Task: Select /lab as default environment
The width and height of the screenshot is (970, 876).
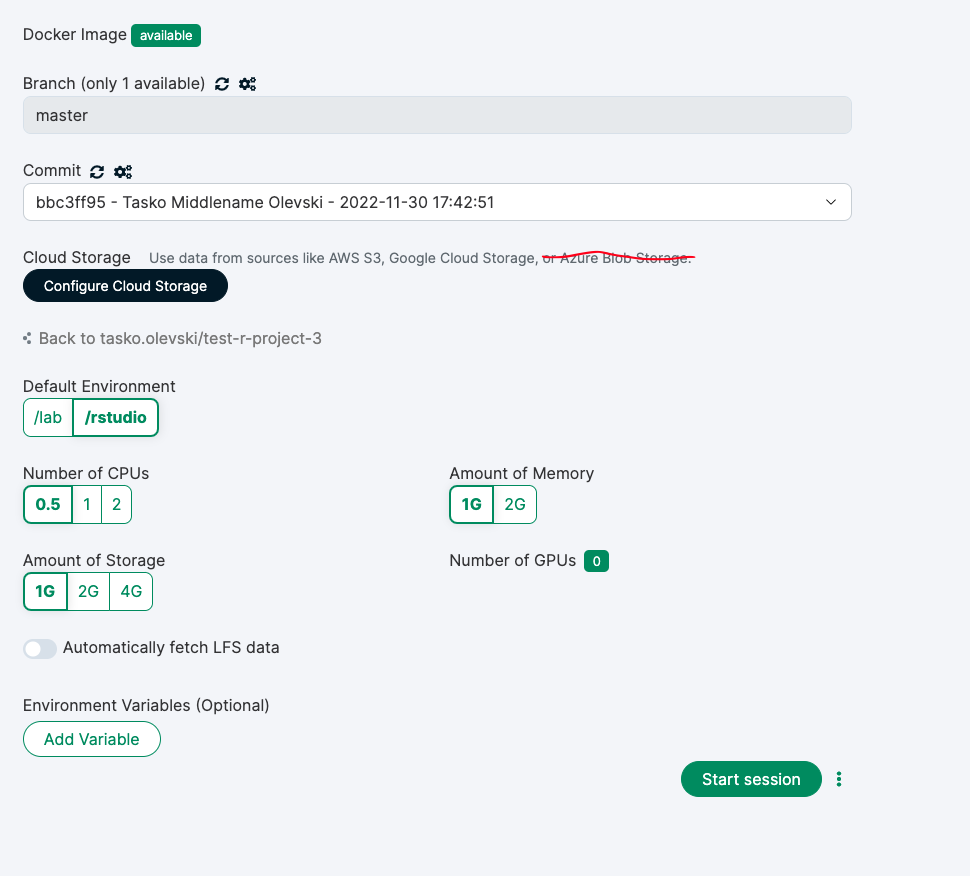Action: (47, 417)
